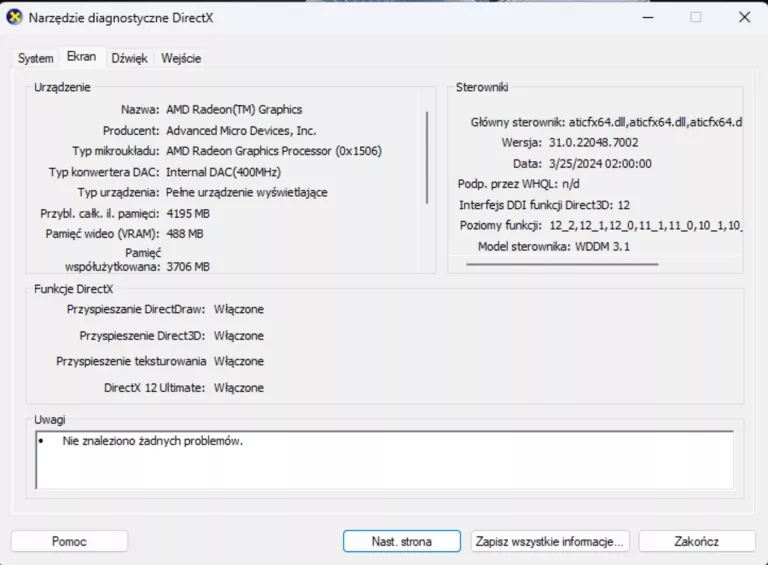The height and width of the screenshot is (565, 768).
Task: Open the Dźwięk tab
Action: pyautogui.click(x=129, y=58)
